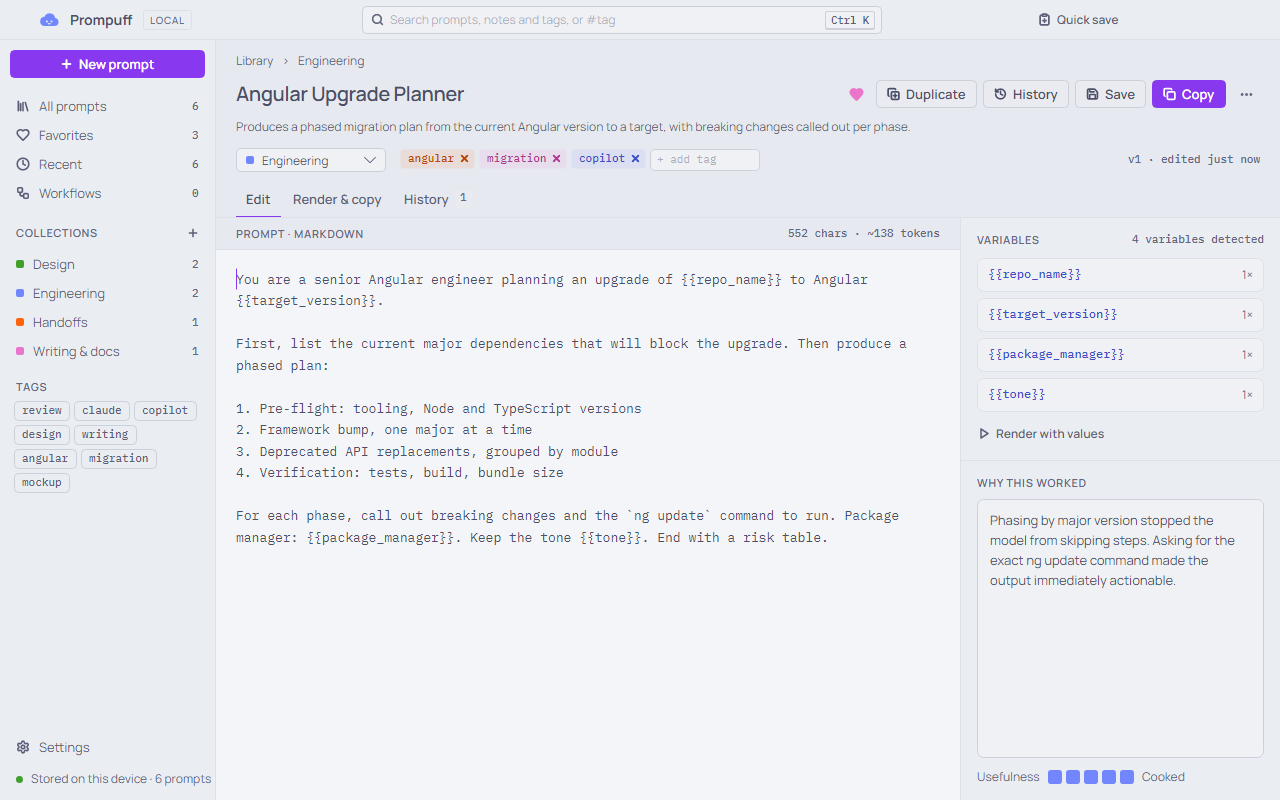This screenshot has height=800, width=1280.
Task: Click into the prompt markdown editor
Action: 588,524
